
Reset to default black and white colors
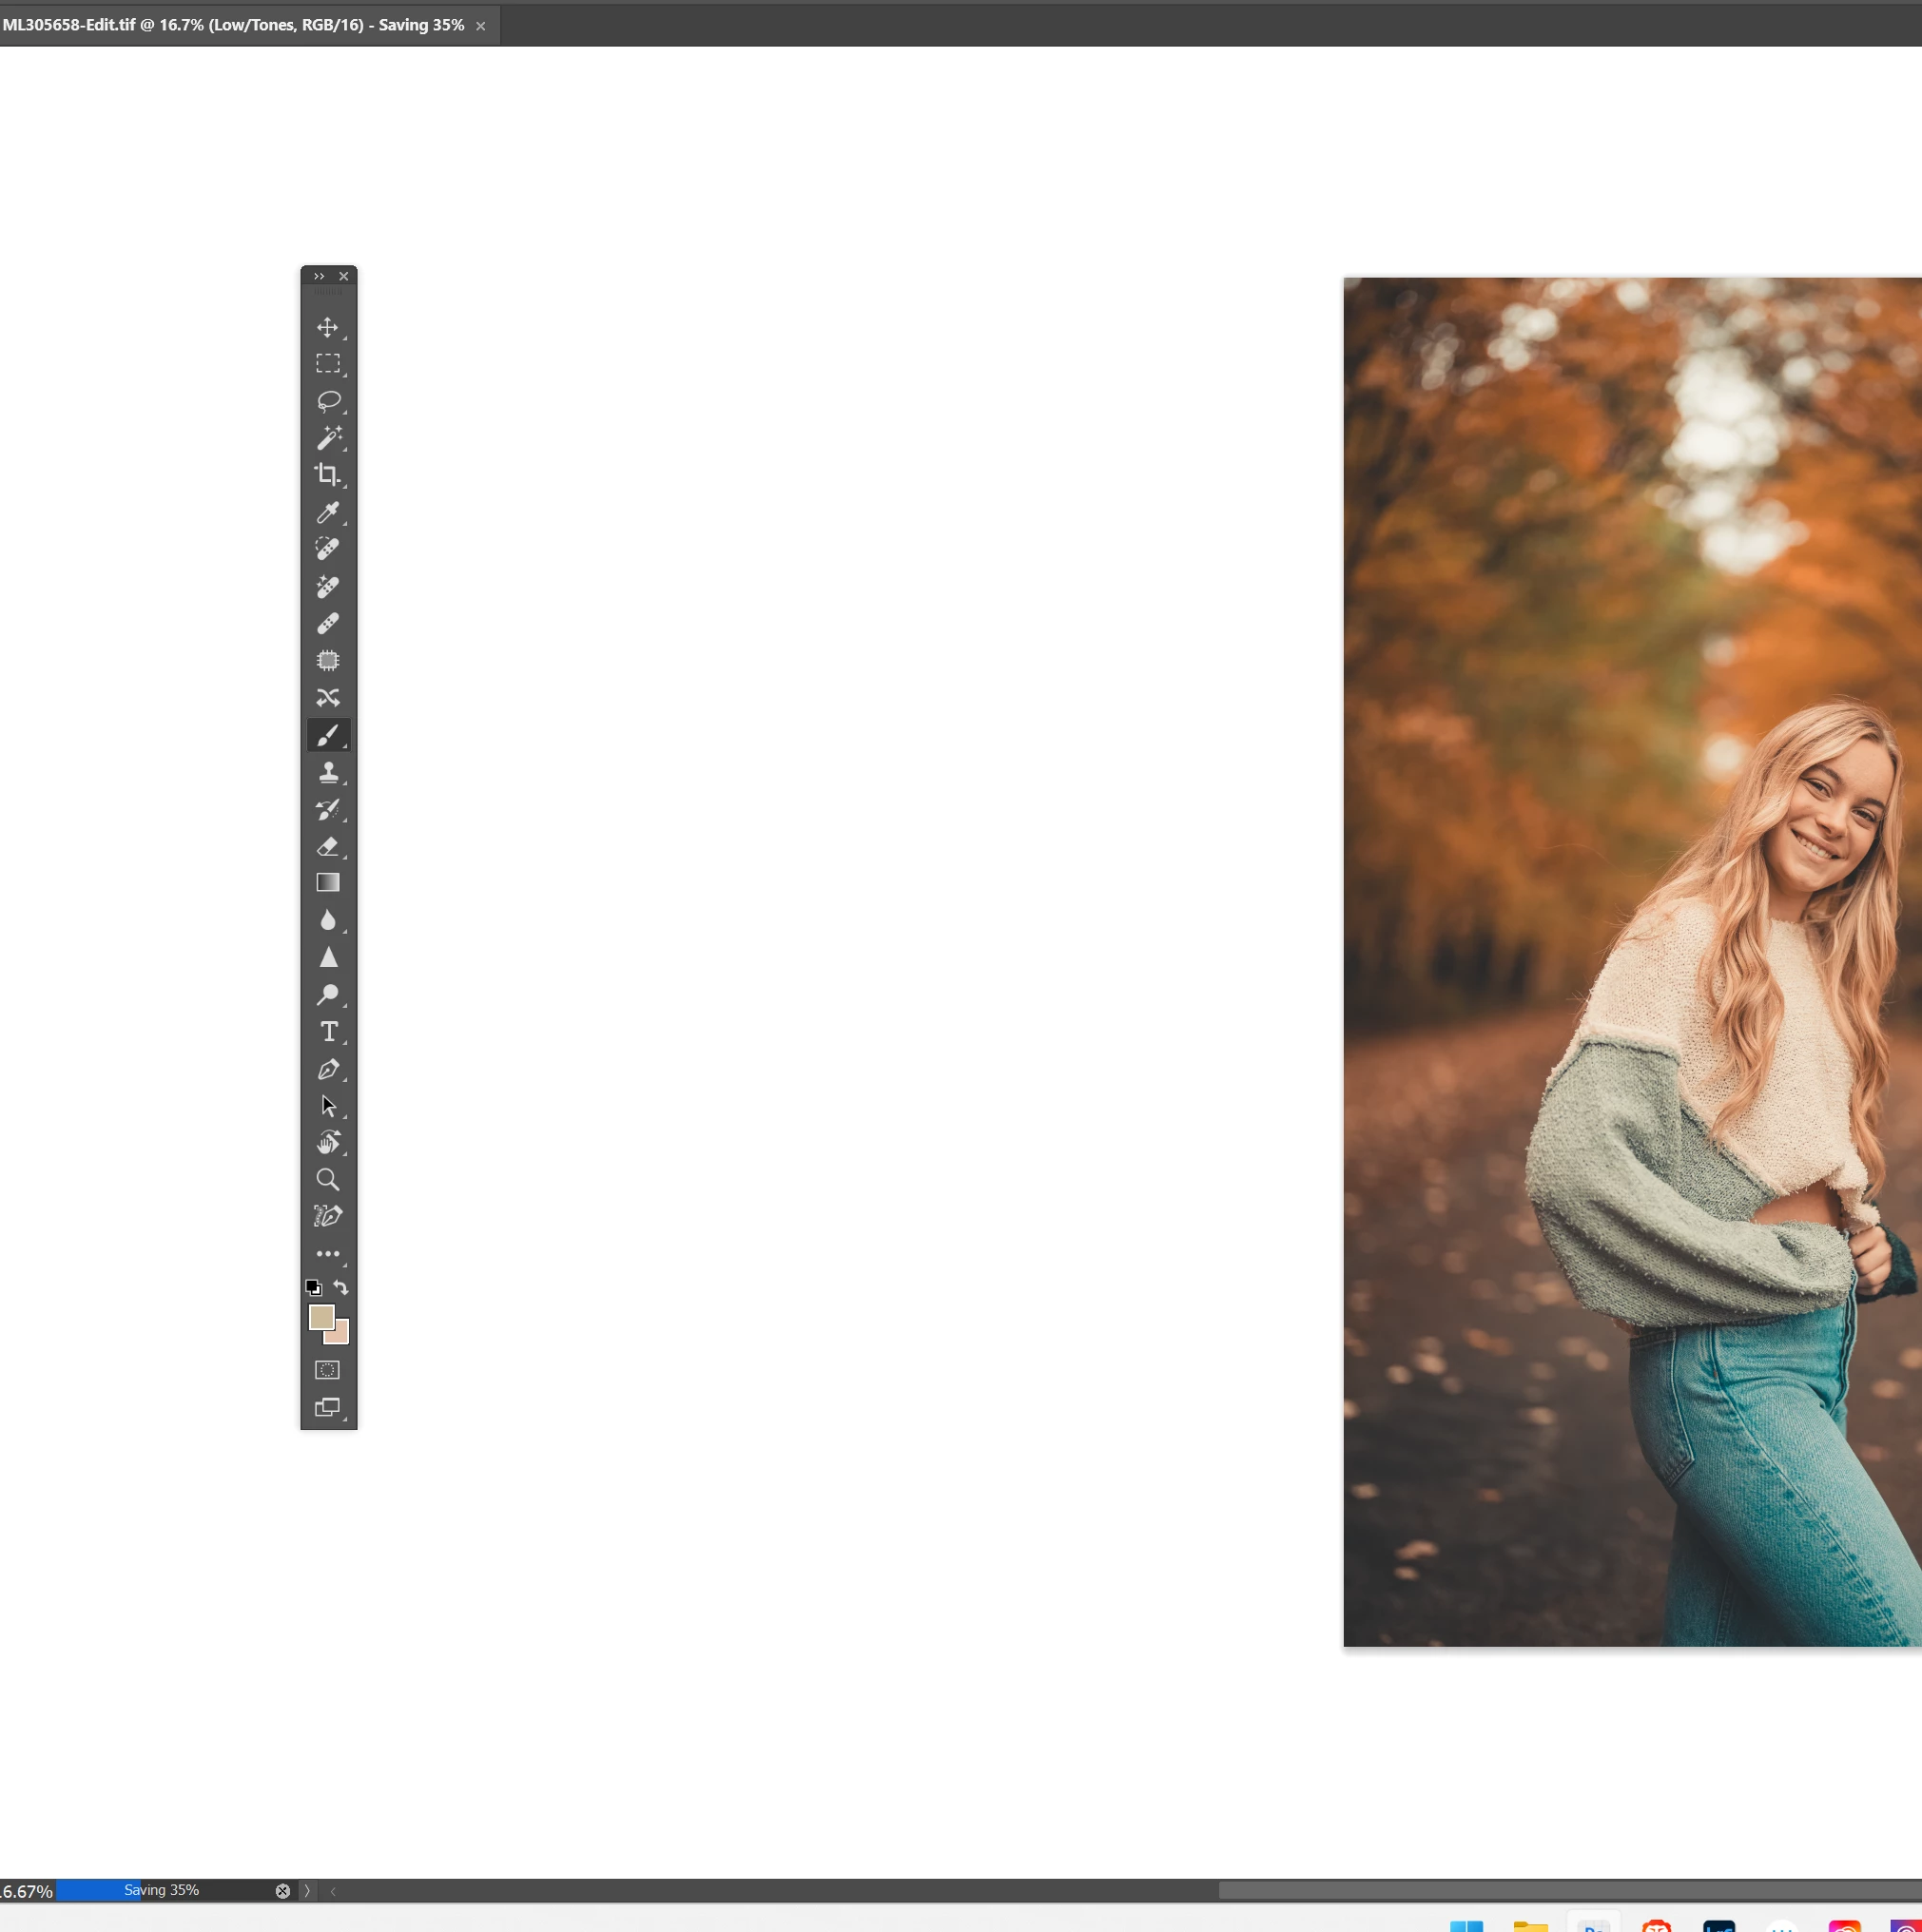pyautogui.click(x=313, y=1287)
